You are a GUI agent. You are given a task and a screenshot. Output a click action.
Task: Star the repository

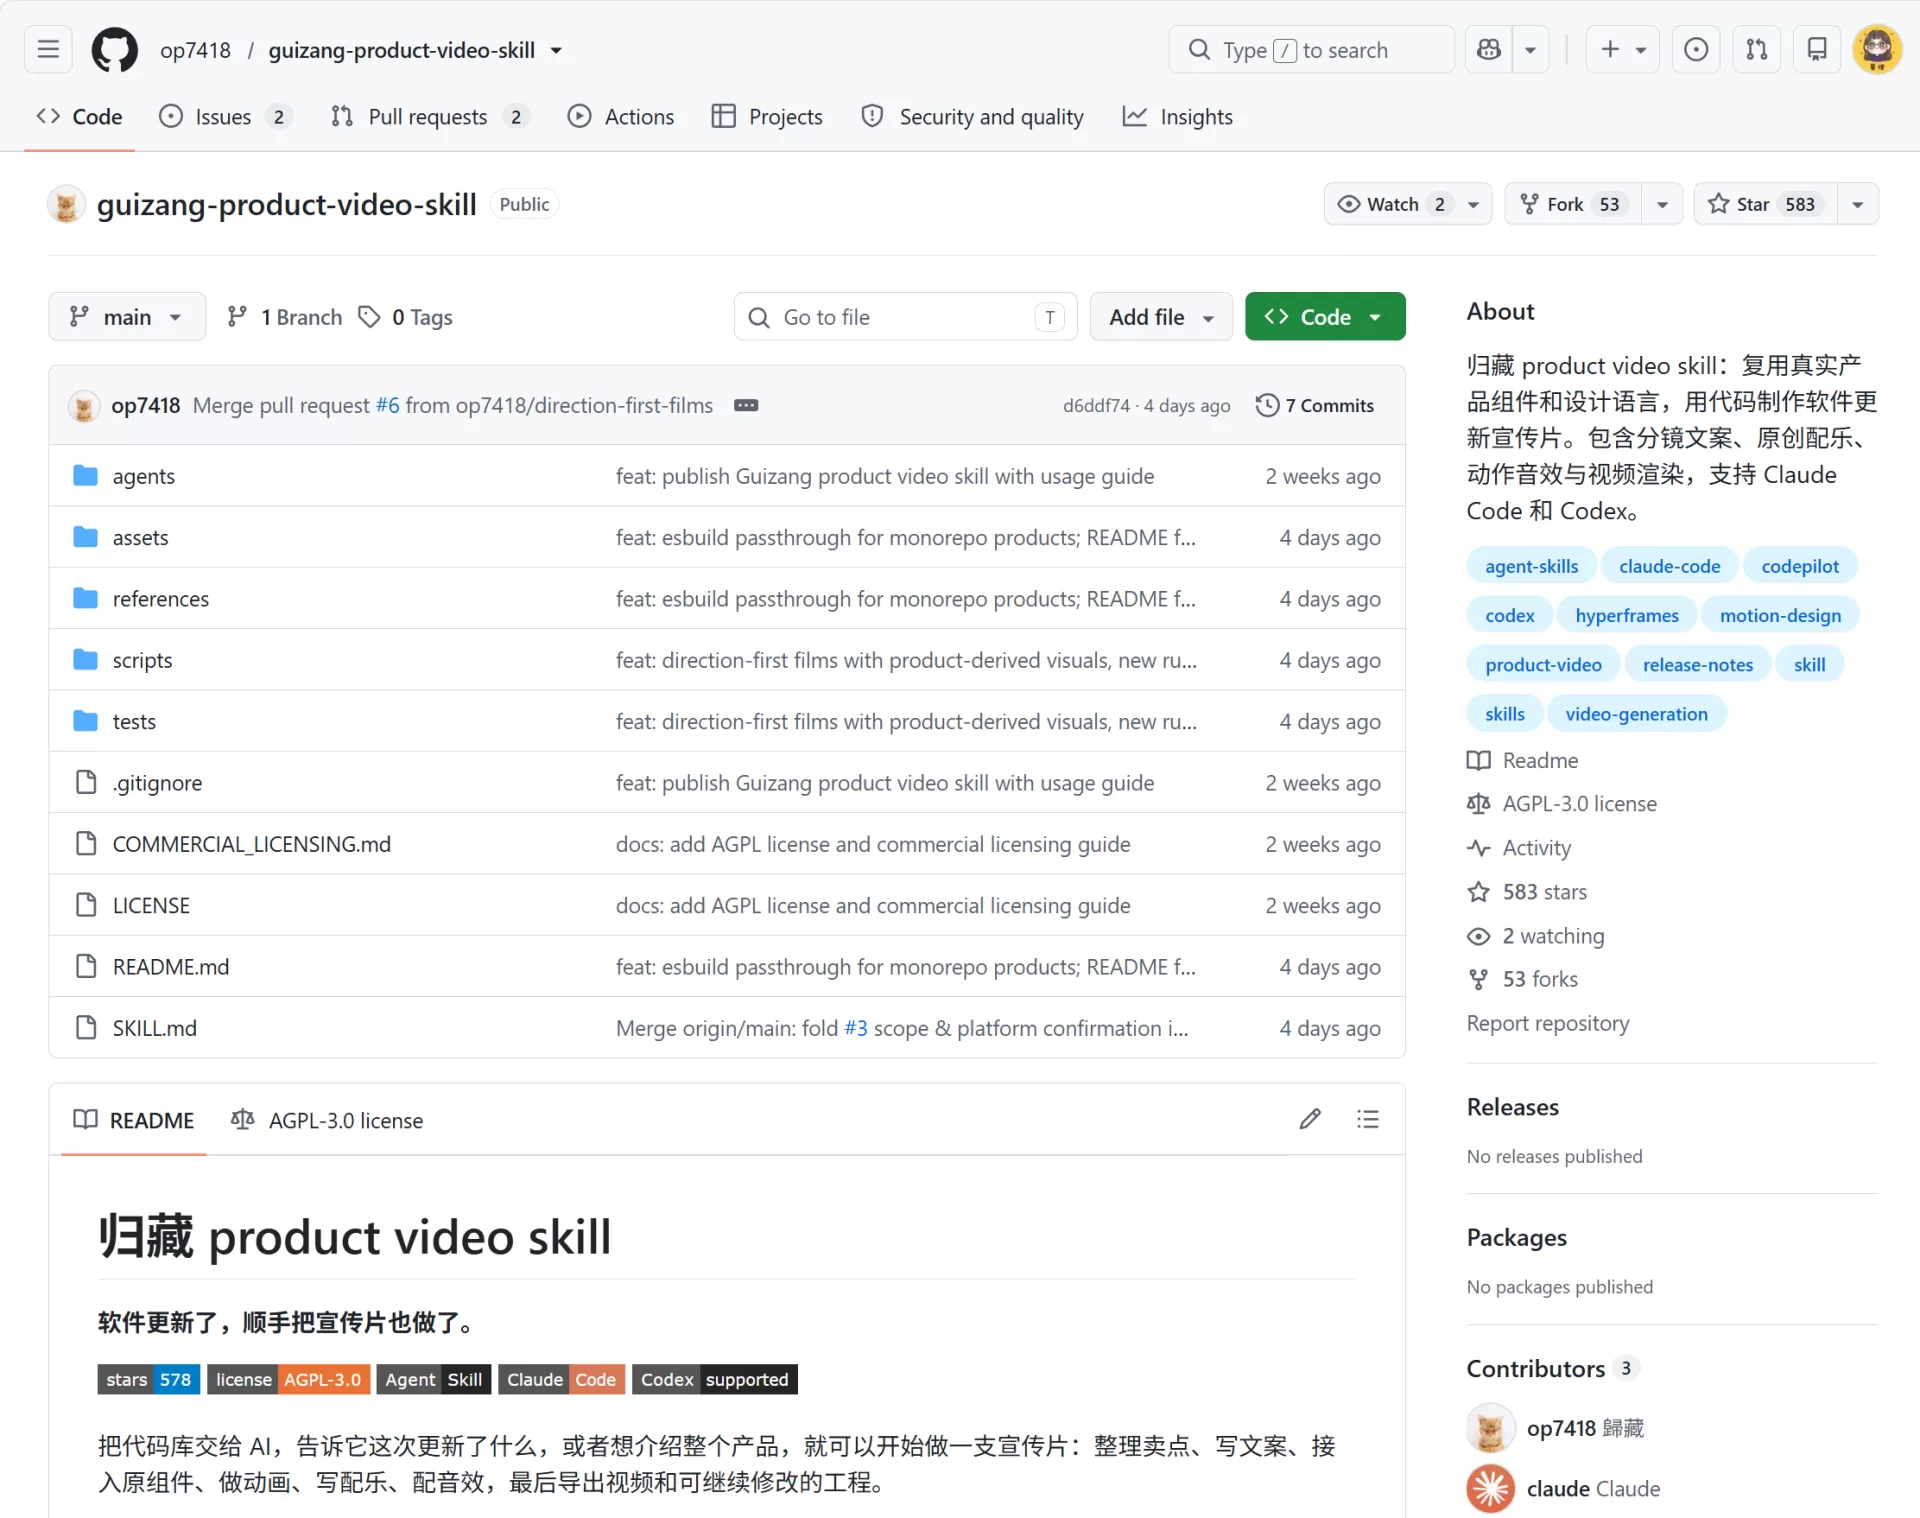click(x=1765, y=204)
